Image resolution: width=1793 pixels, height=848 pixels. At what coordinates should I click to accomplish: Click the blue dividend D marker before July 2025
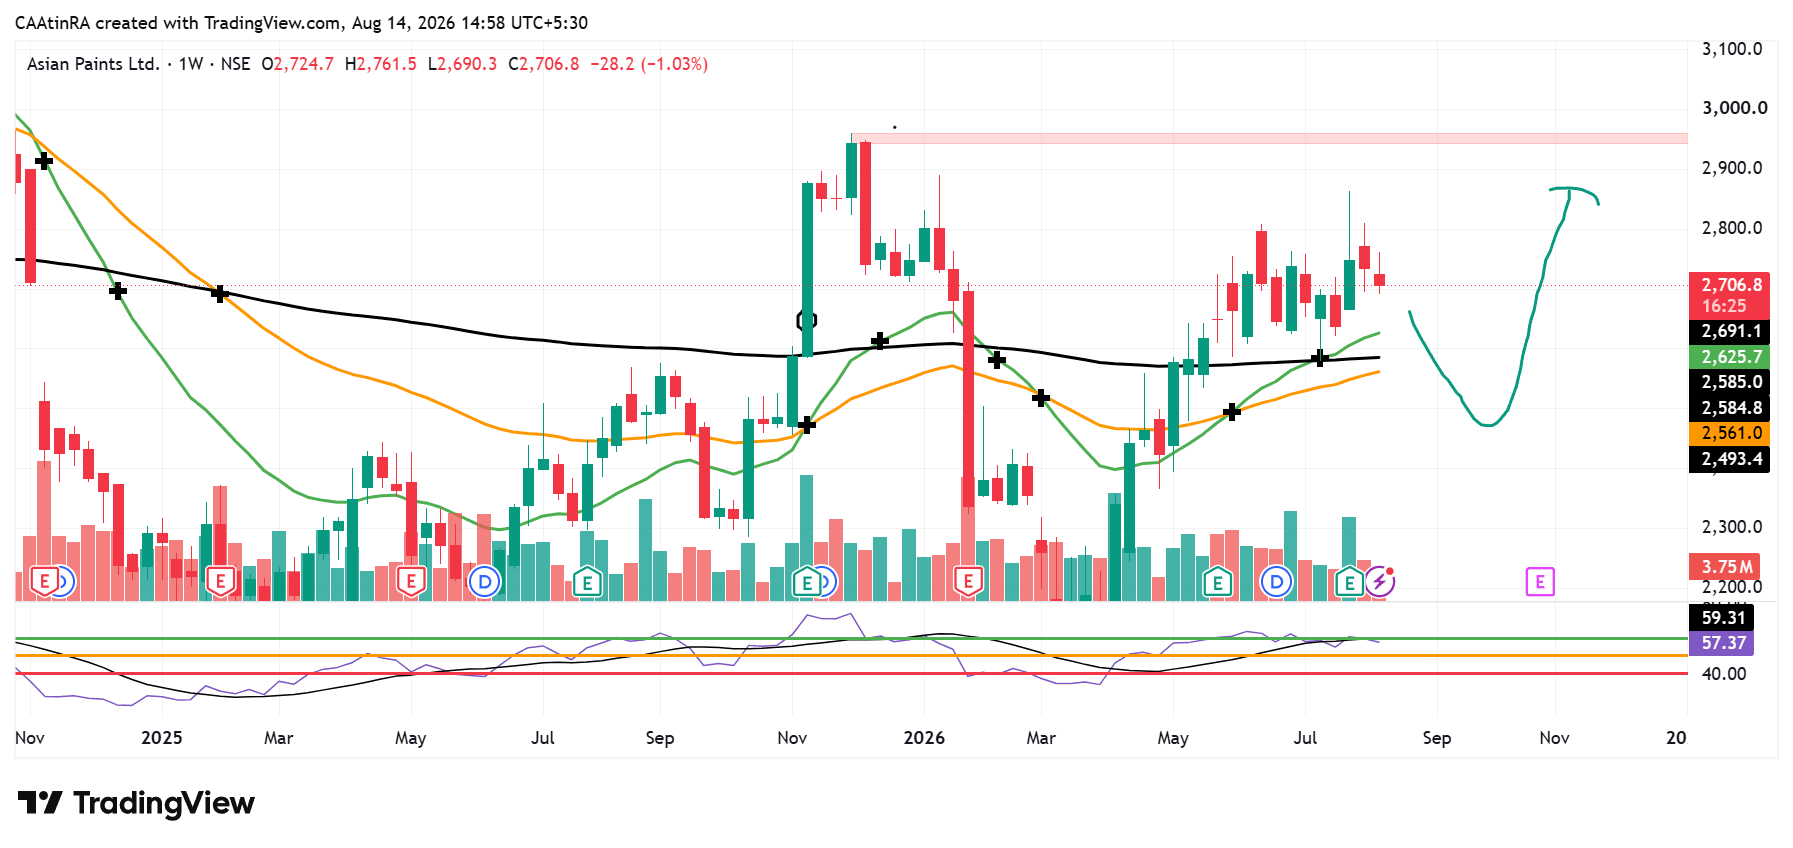pos(485,581)
